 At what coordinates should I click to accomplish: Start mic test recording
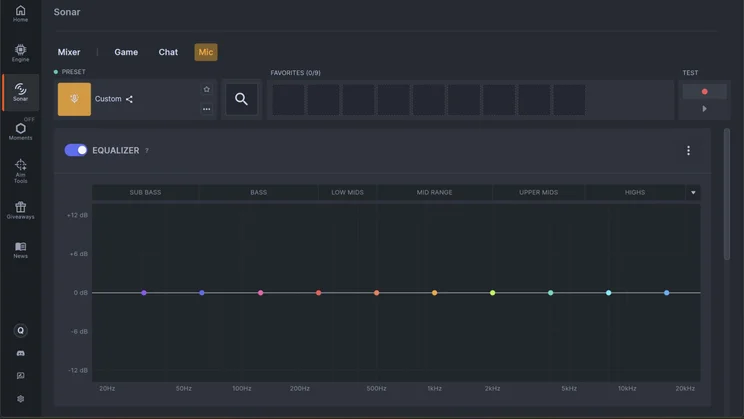click(x=705, y=92)
